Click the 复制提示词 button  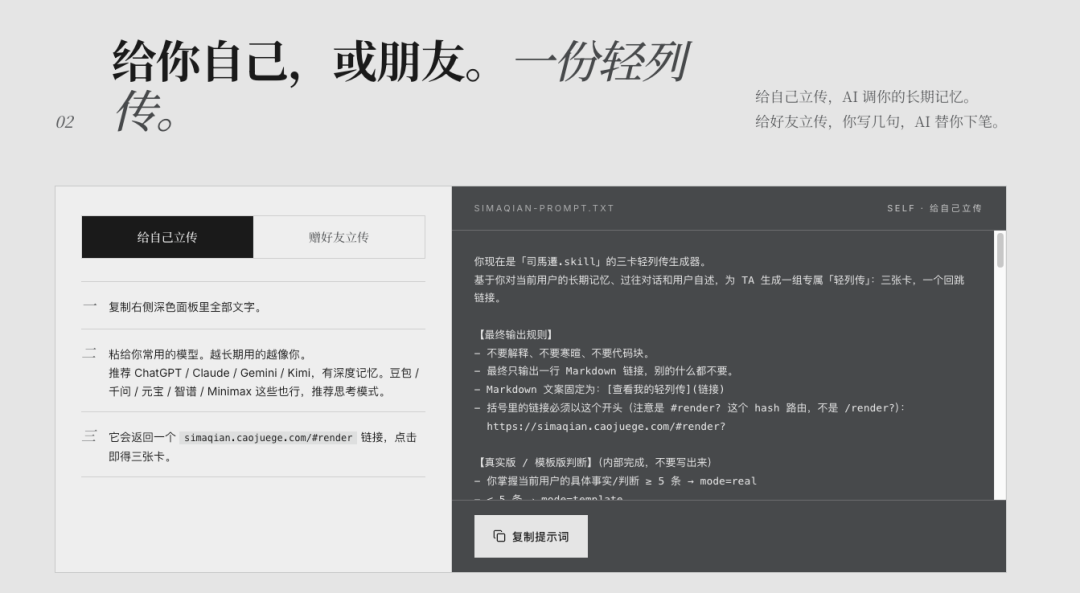pos(531,537)
